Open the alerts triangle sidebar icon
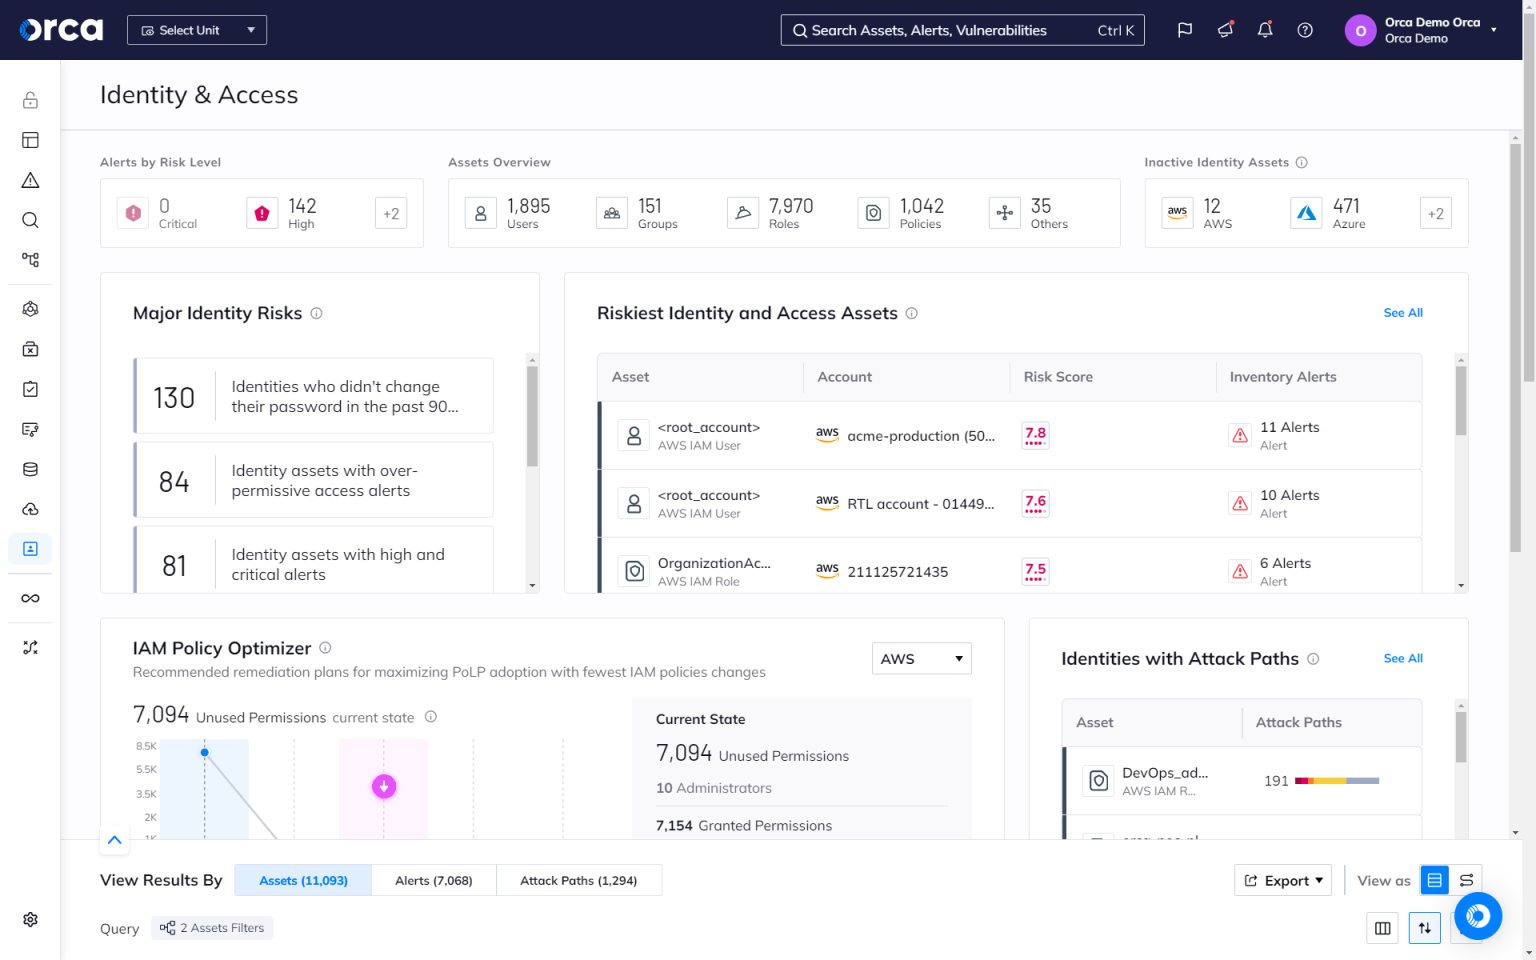 [x=30, y=180]
